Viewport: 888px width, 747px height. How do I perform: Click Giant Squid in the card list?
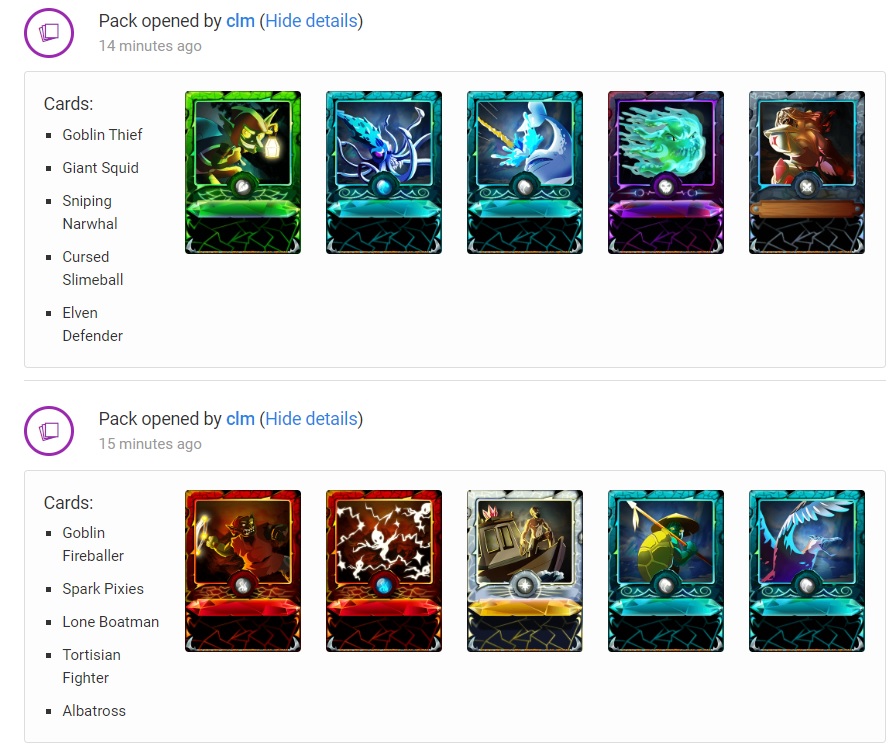100,168
